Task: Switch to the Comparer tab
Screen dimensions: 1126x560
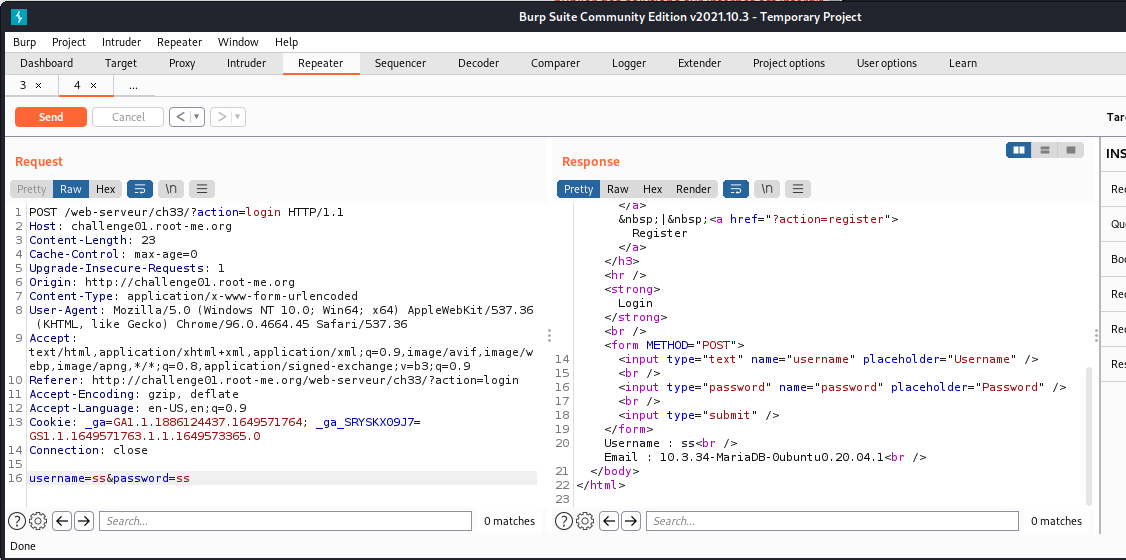Action: [556, 63]
